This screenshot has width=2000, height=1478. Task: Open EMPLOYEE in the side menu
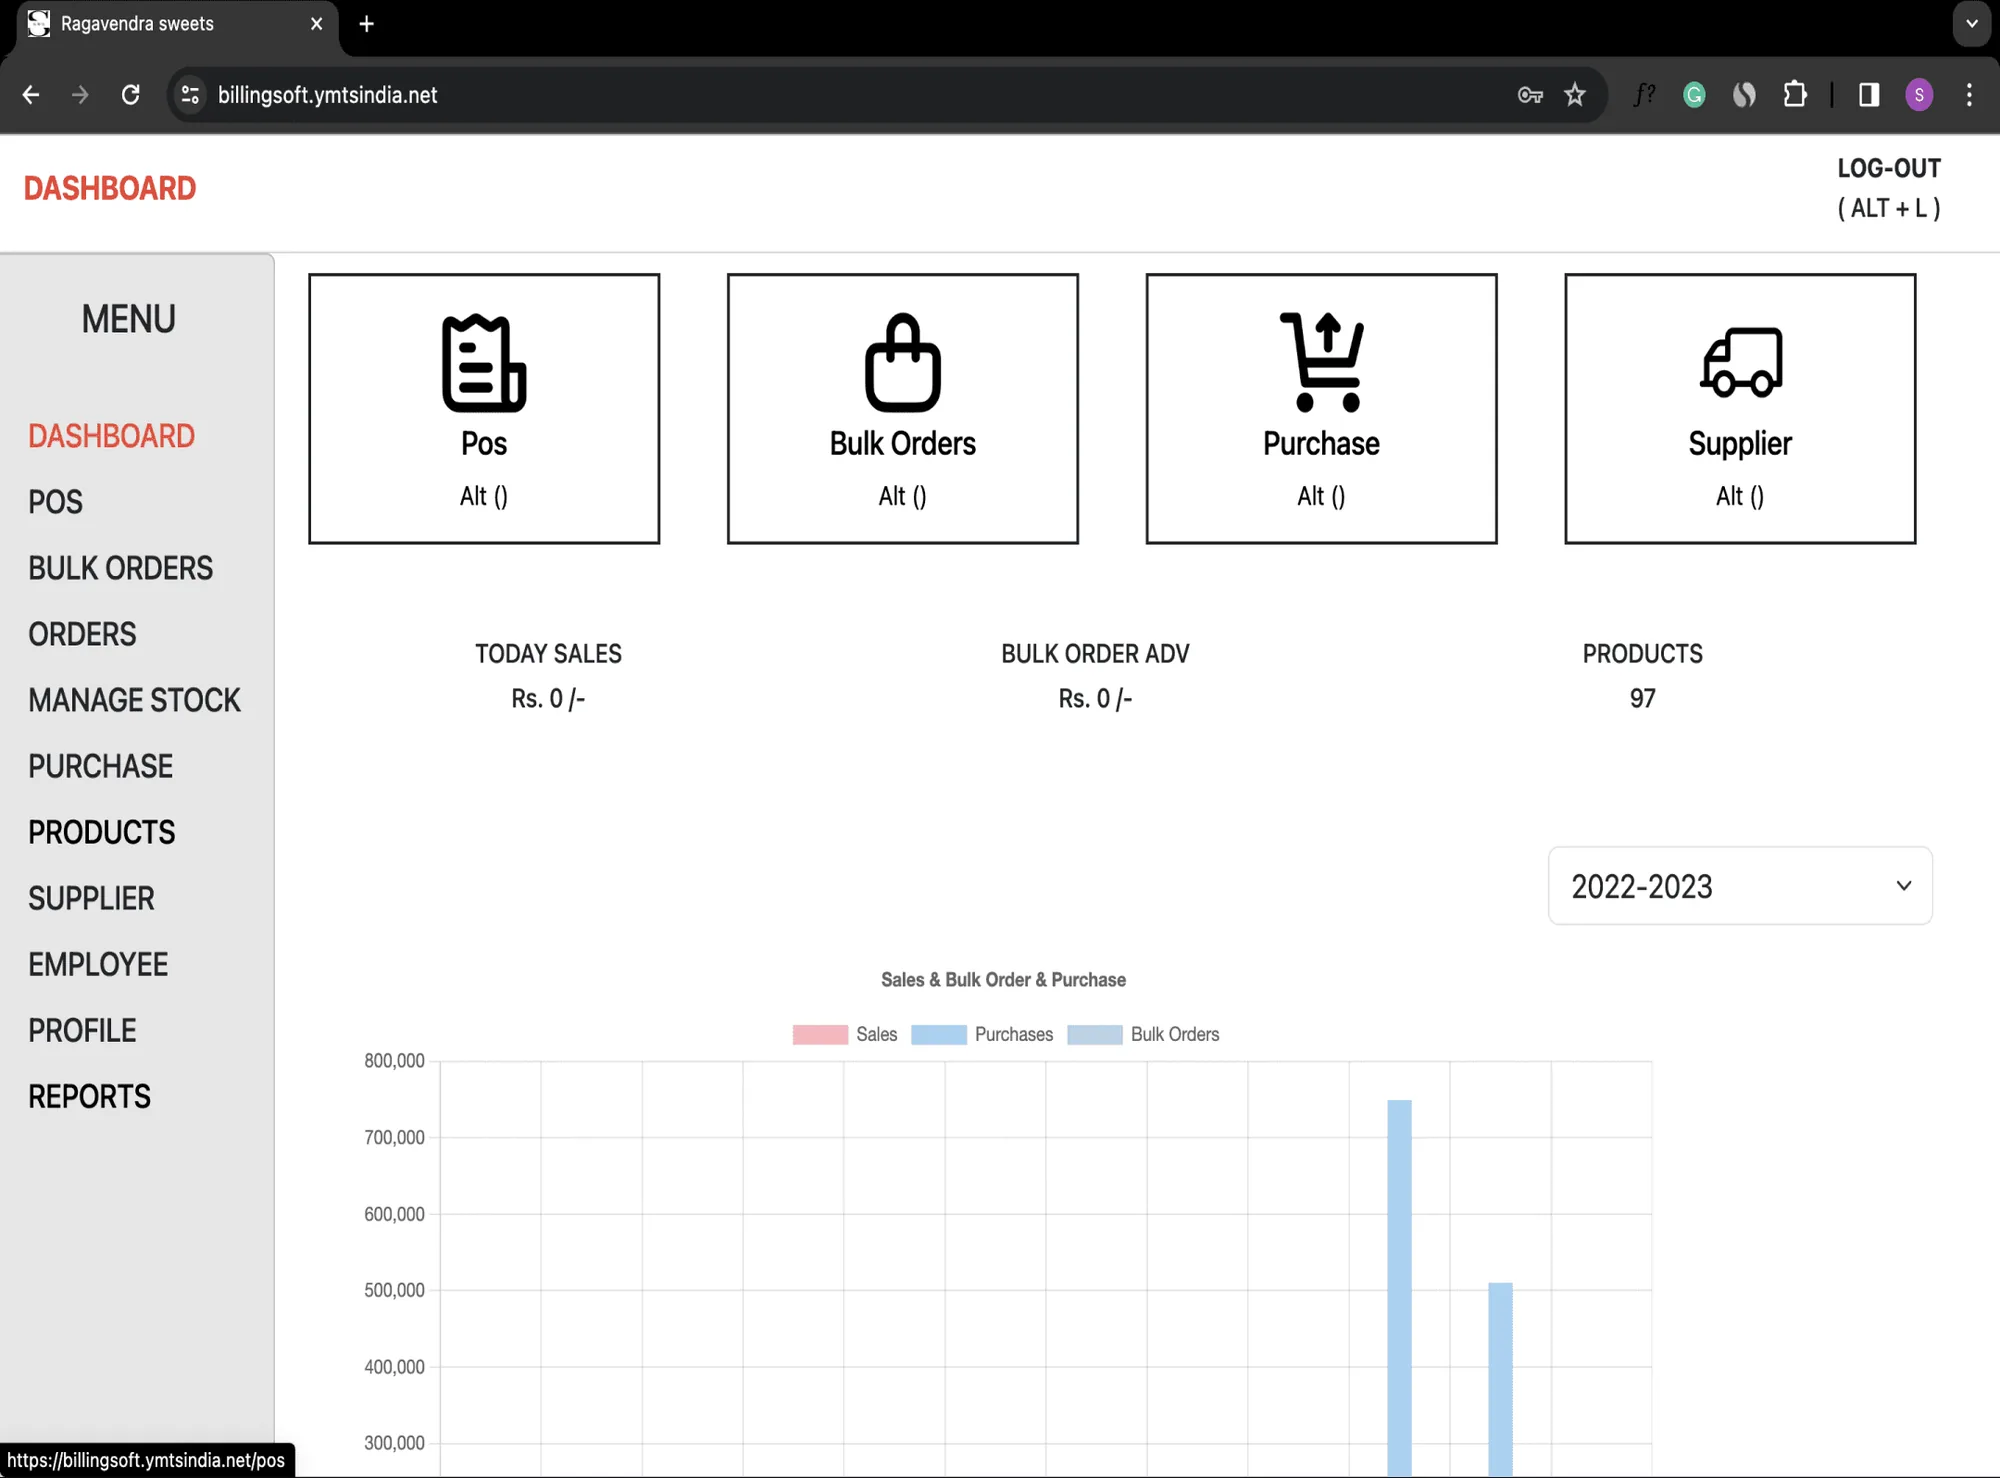tap(98, 964)
